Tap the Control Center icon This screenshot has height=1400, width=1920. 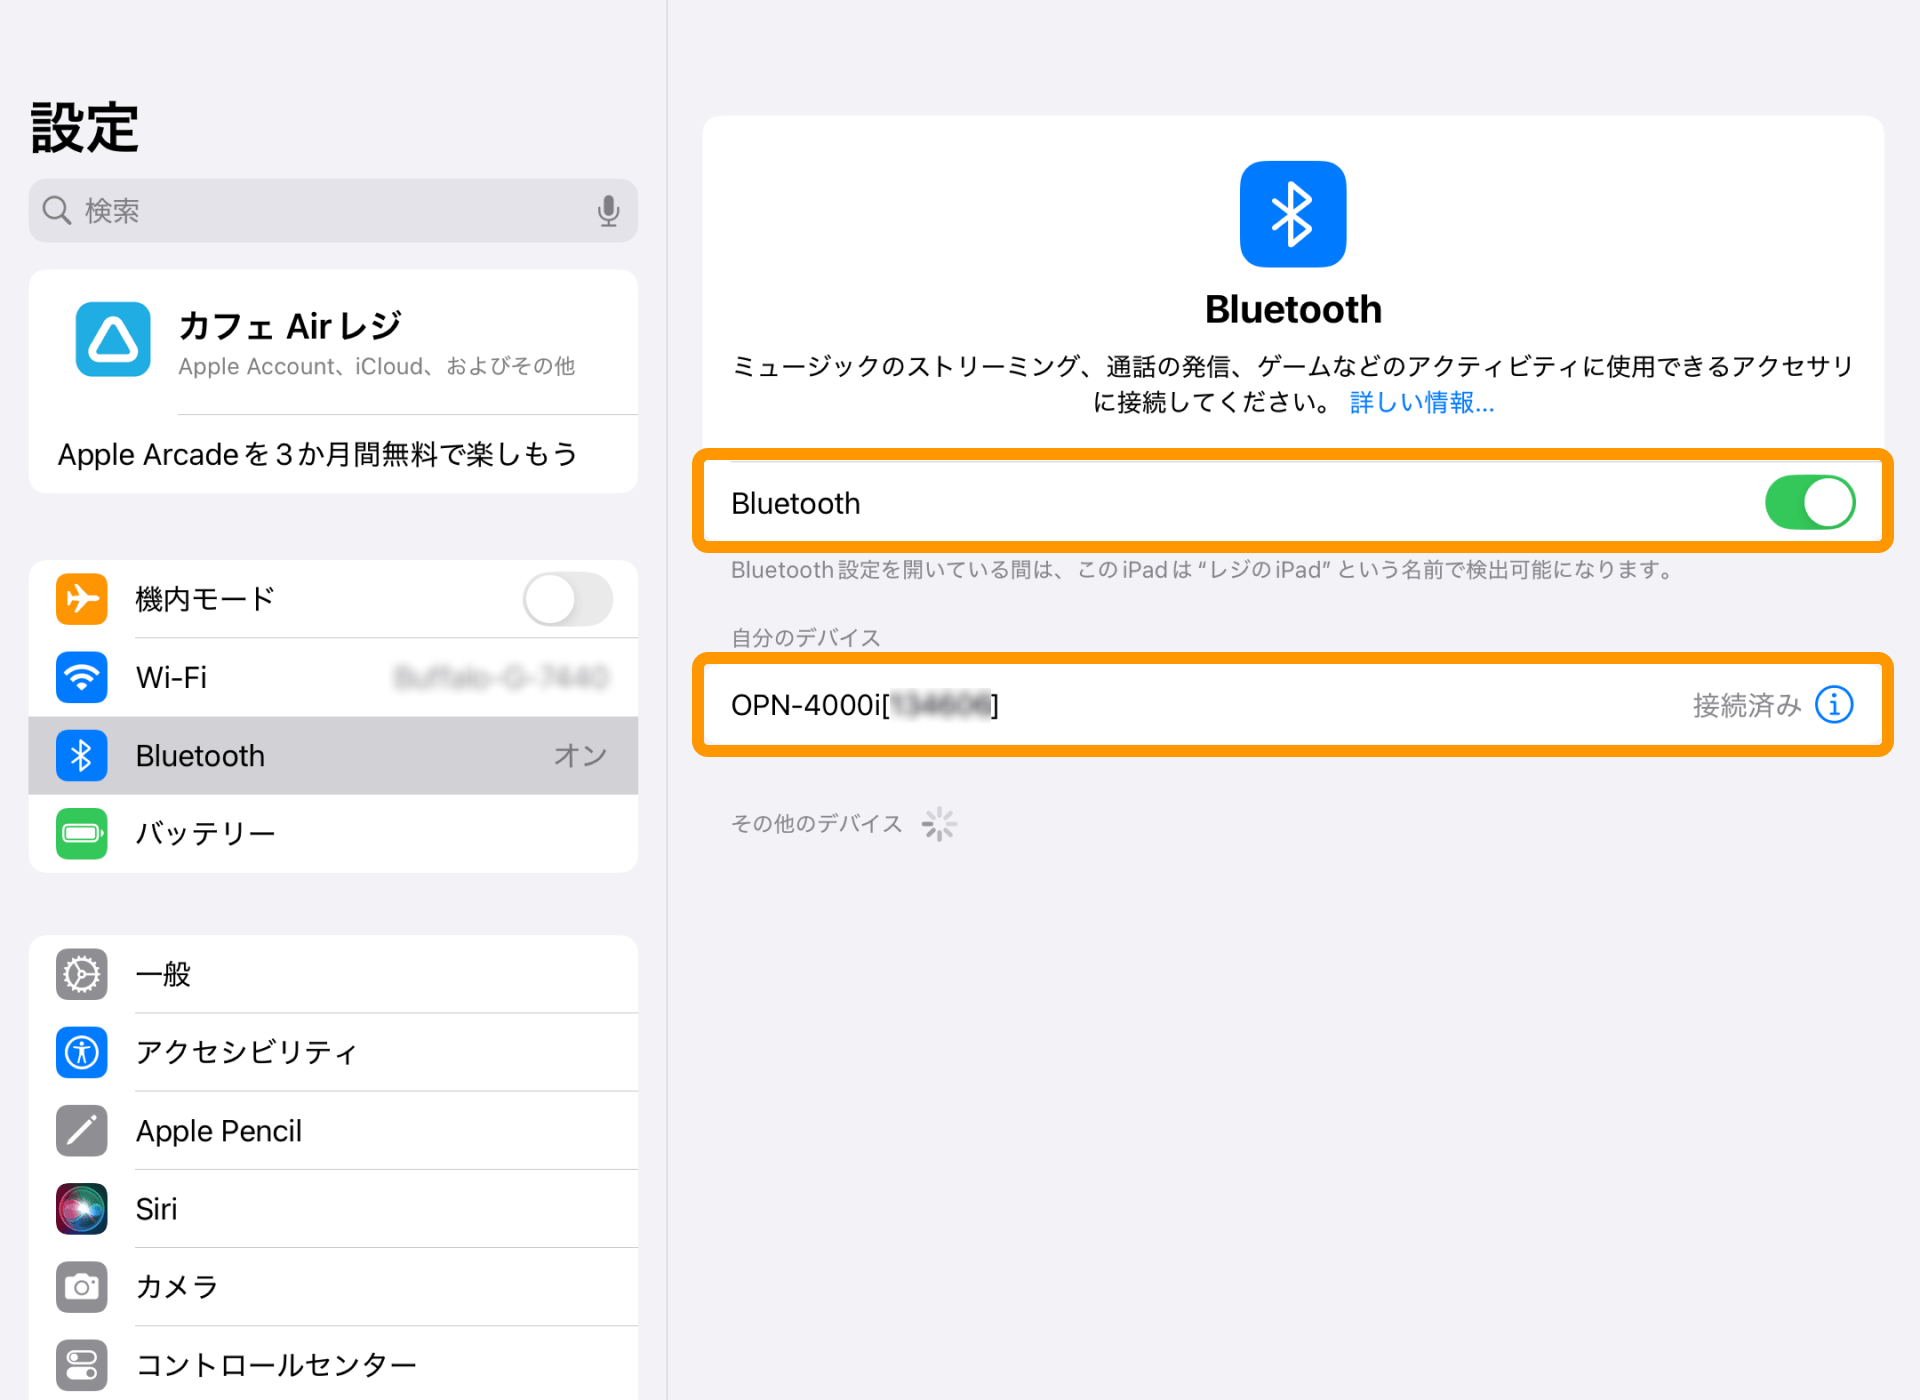tap(82, 1364)
